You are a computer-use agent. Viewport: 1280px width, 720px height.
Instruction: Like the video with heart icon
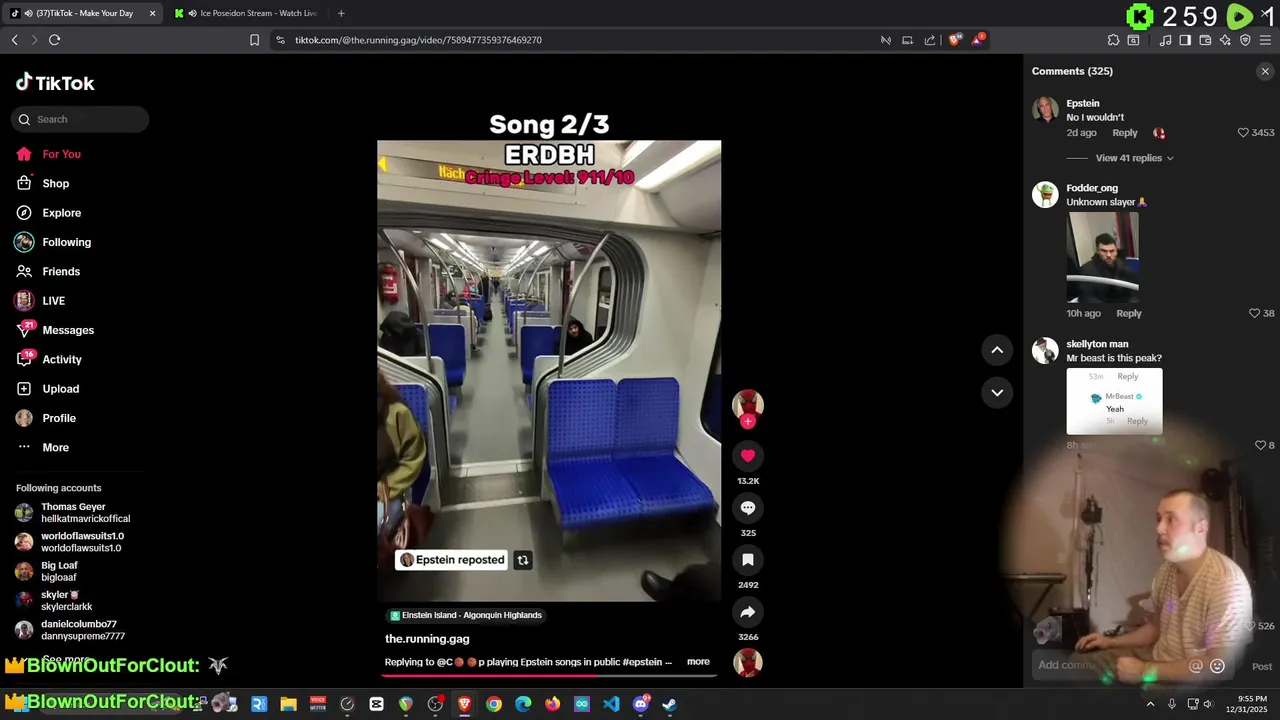click(x=747, y=456)
